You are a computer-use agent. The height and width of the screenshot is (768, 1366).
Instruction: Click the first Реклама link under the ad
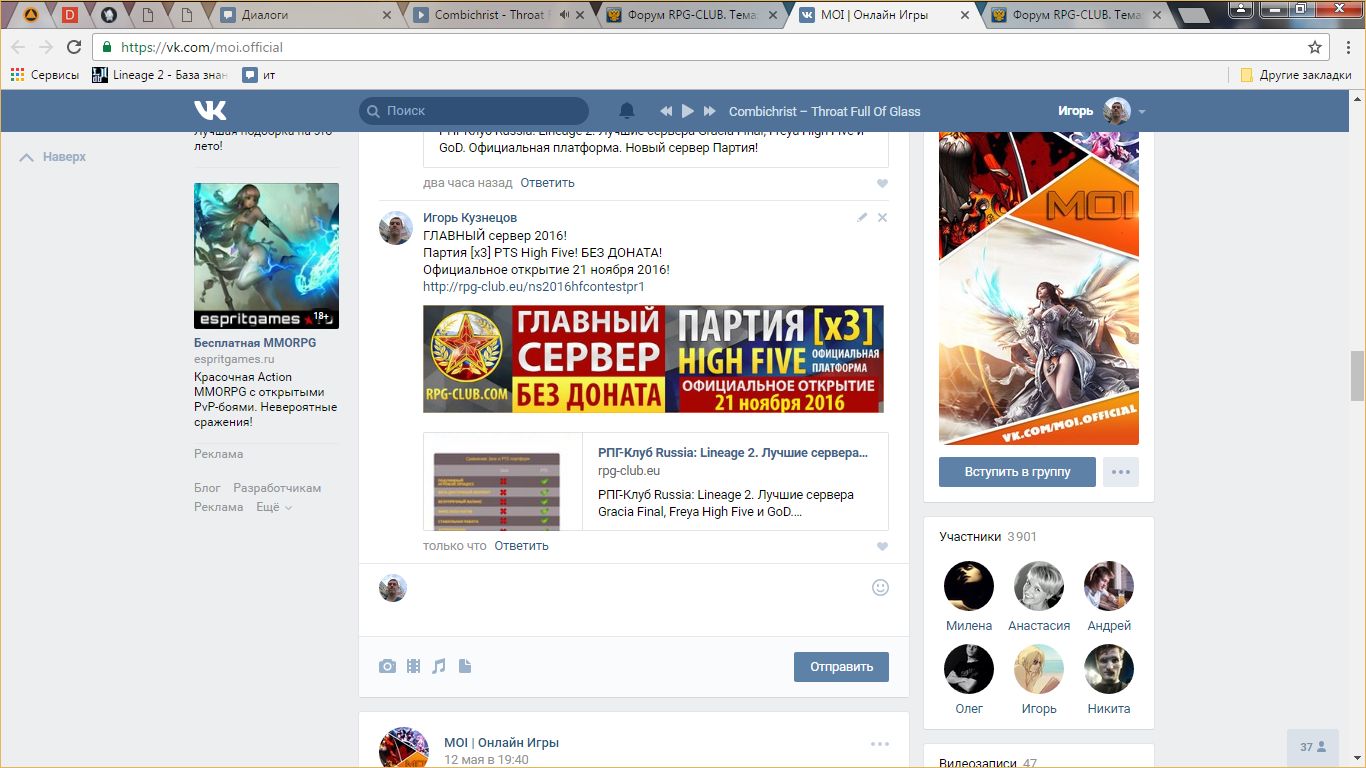pos(219,454)
